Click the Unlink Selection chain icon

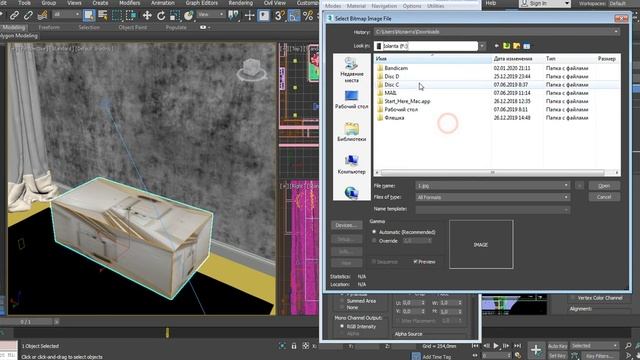tap(28, 16)
